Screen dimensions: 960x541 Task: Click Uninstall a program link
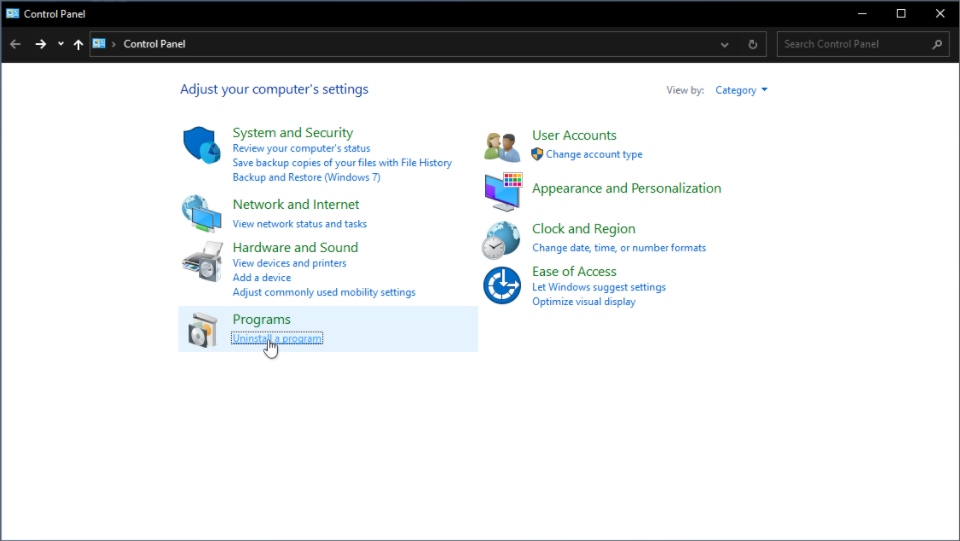pos(277,338)
